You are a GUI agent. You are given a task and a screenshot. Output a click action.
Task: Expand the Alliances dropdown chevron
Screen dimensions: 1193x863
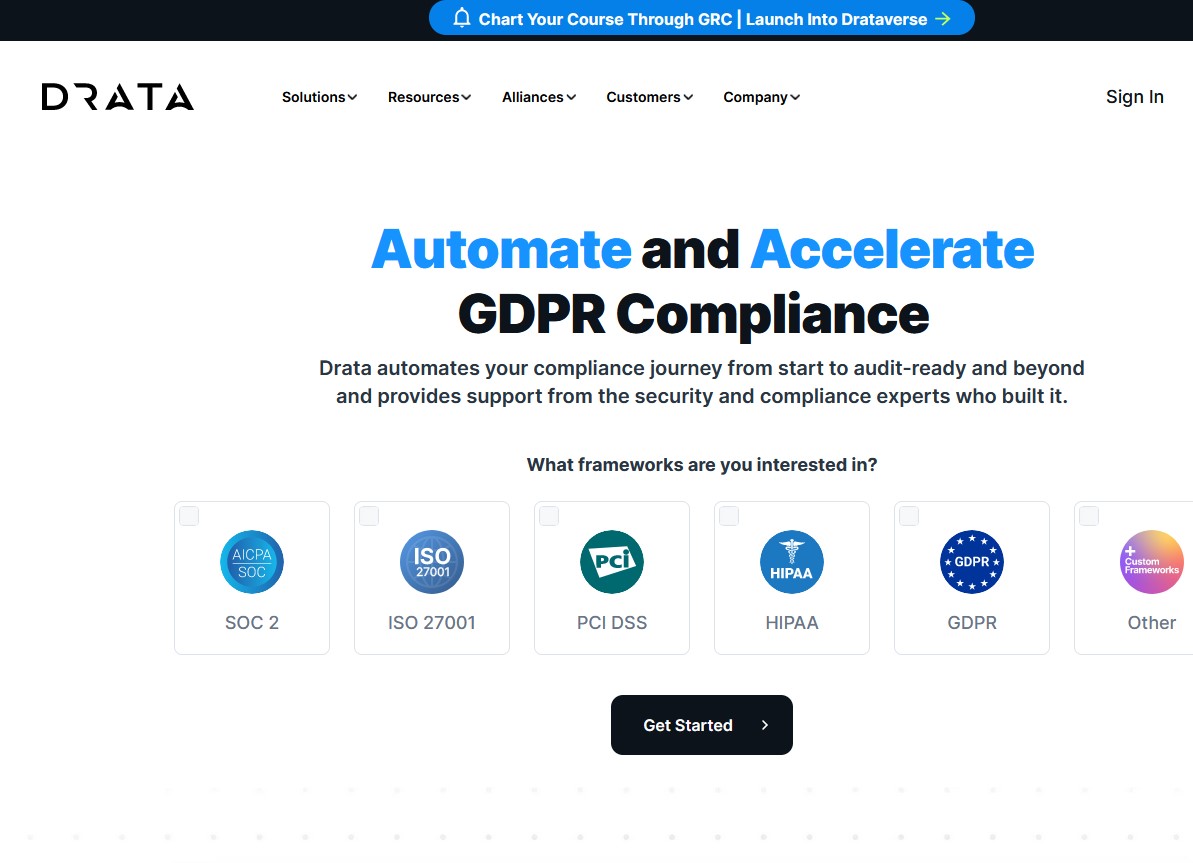click(x=571, y=97)
